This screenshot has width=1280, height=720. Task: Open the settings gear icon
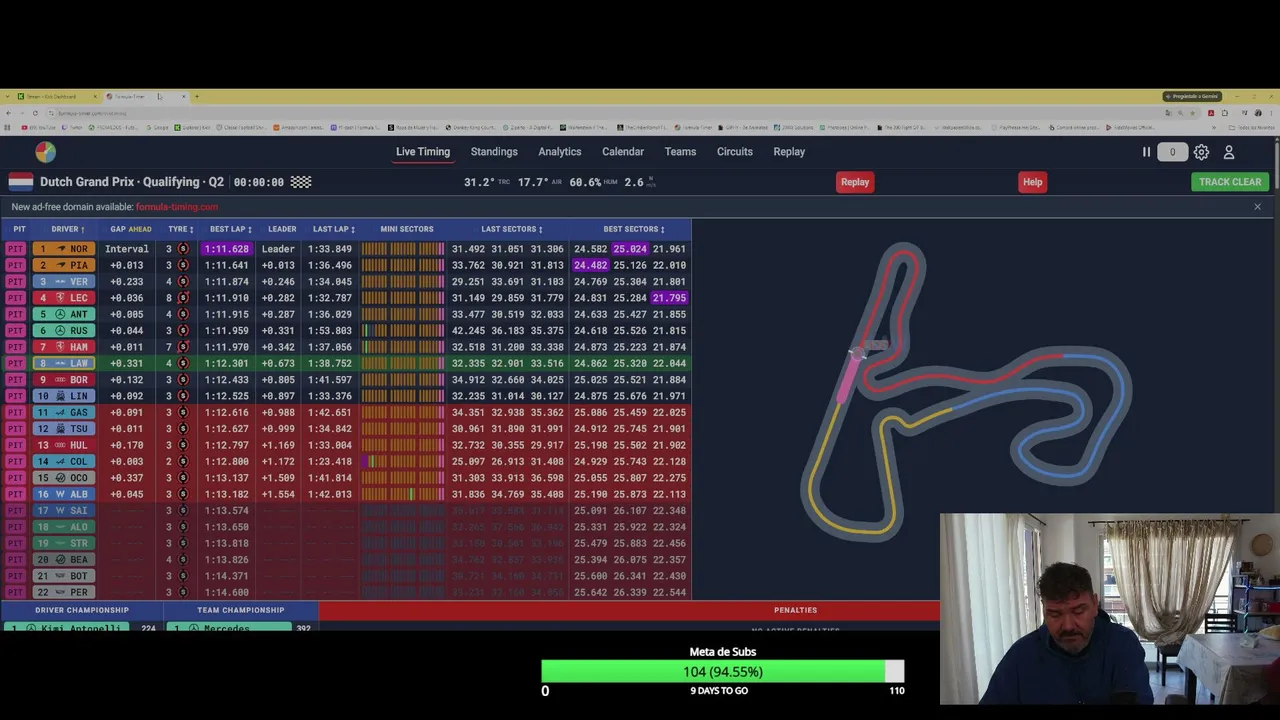[x=1201, y=152]
